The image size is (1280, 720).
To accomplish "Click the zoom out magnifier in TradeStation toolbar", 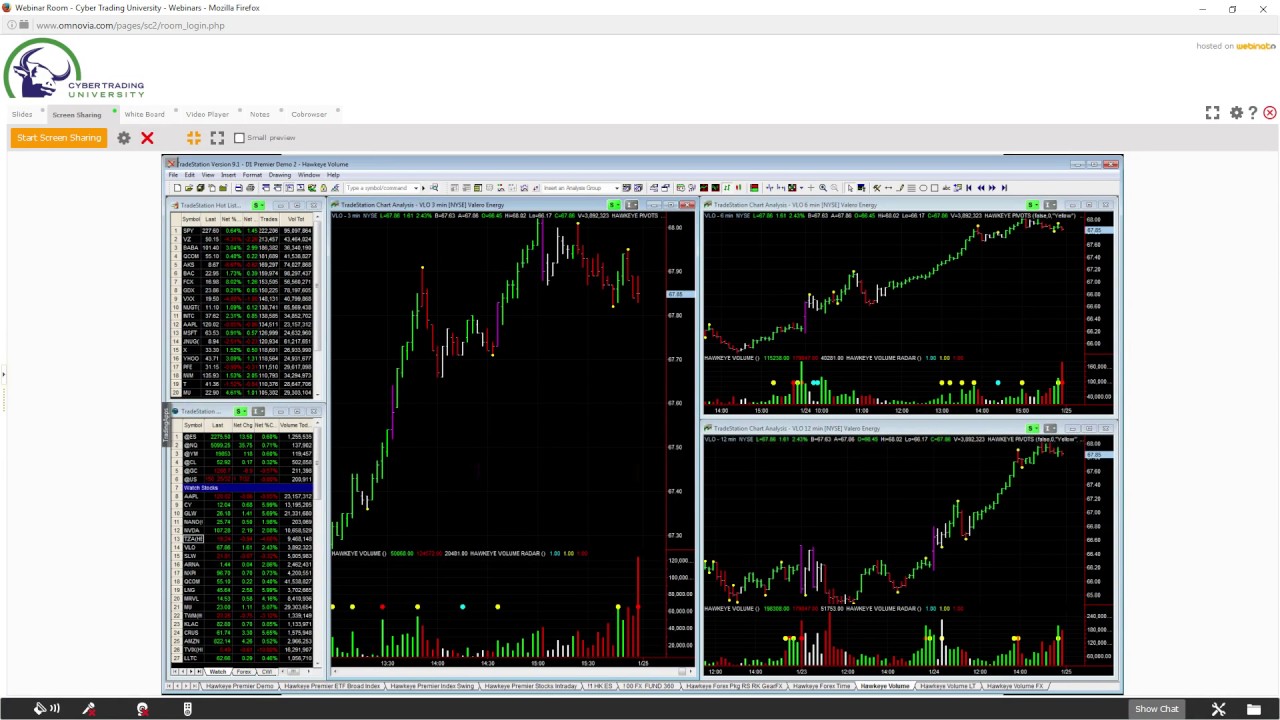I will point(834,188).
